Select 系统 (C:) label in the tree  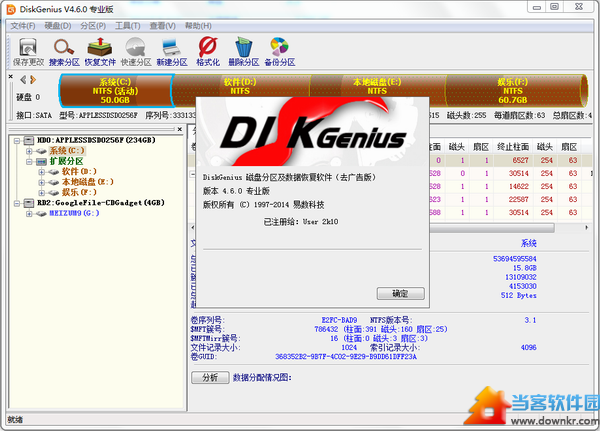tap(67, 151)
